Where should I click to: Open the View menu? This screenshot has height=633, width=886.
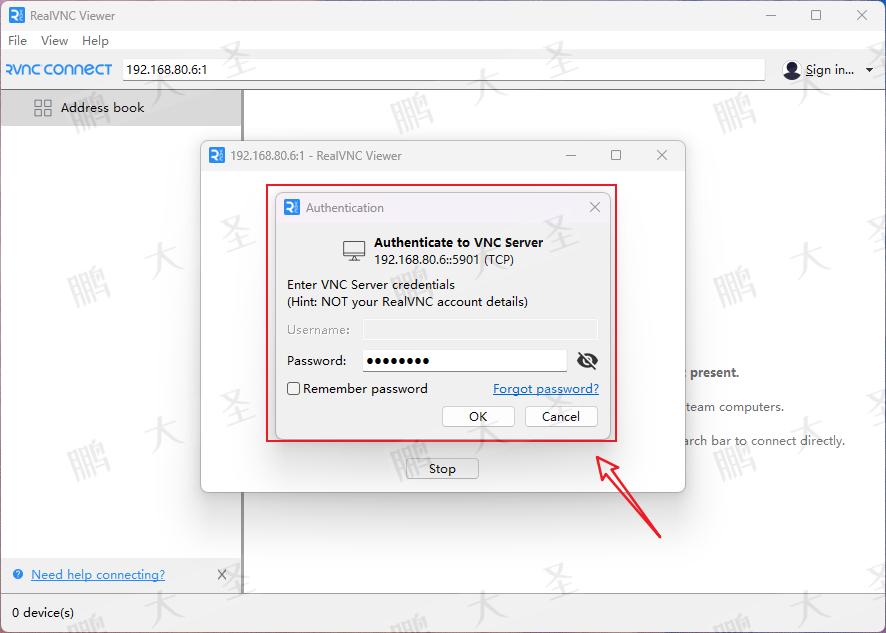[x=54, y=41]
